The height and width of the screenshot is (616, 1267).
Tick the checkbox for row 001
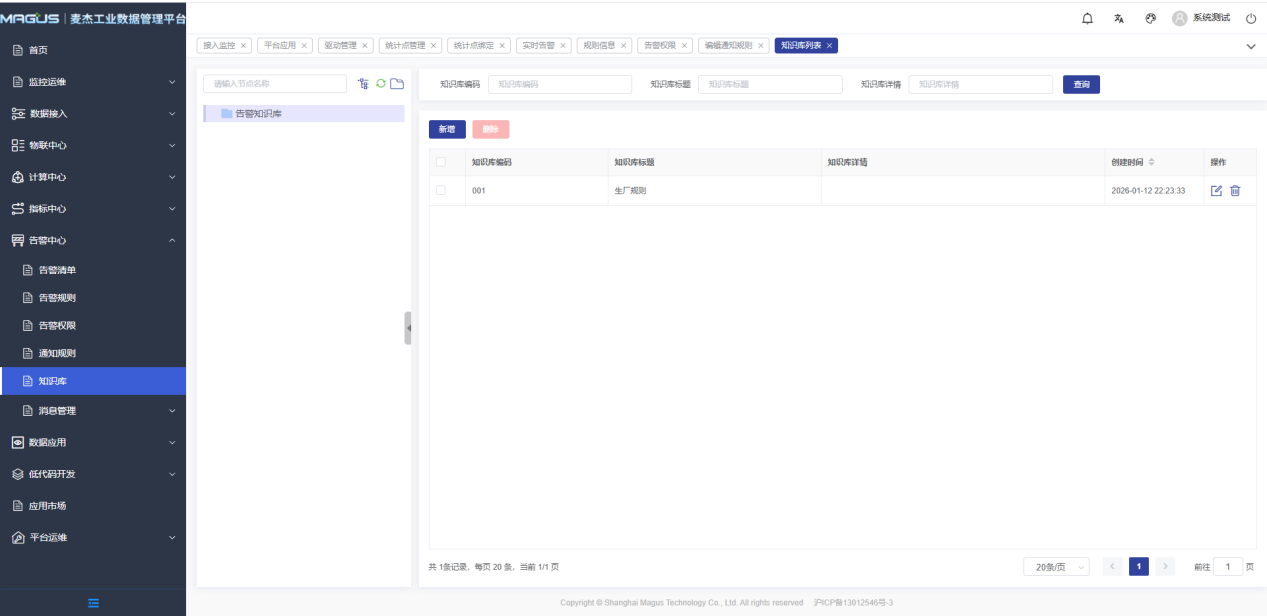pos(441,190)
